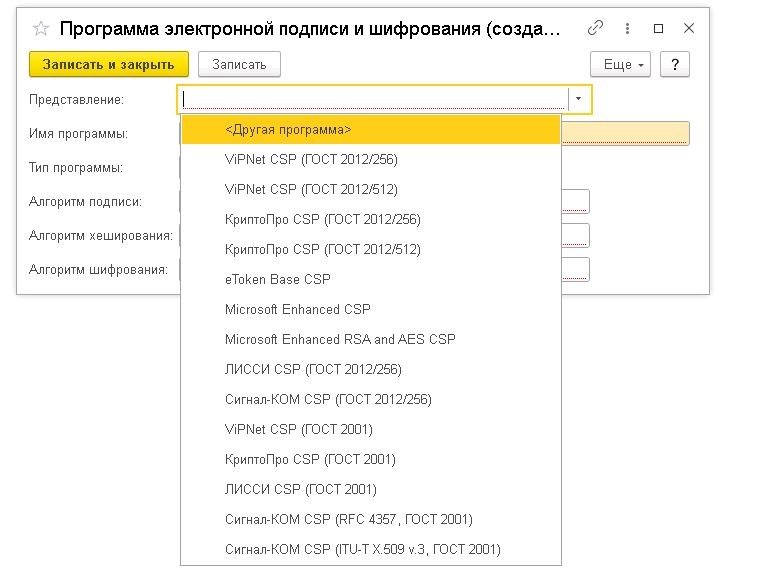Maximize the dialog window
Viewport: 757px width, 575px height.
658,29
